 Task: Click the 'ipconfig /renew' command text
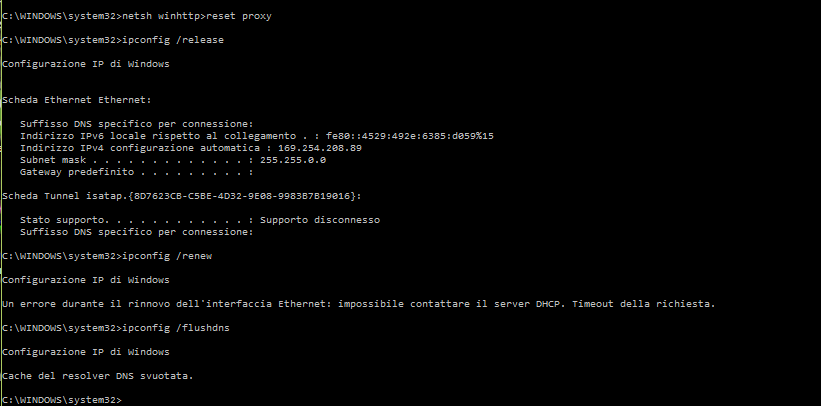coord(167,256)
